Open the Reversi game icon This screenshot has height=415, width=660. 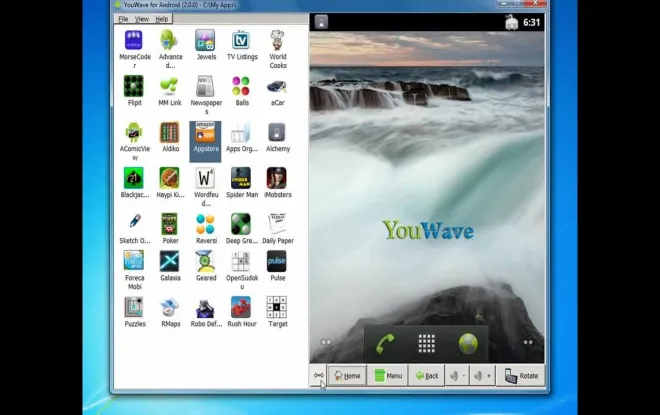tap(205, 224)
